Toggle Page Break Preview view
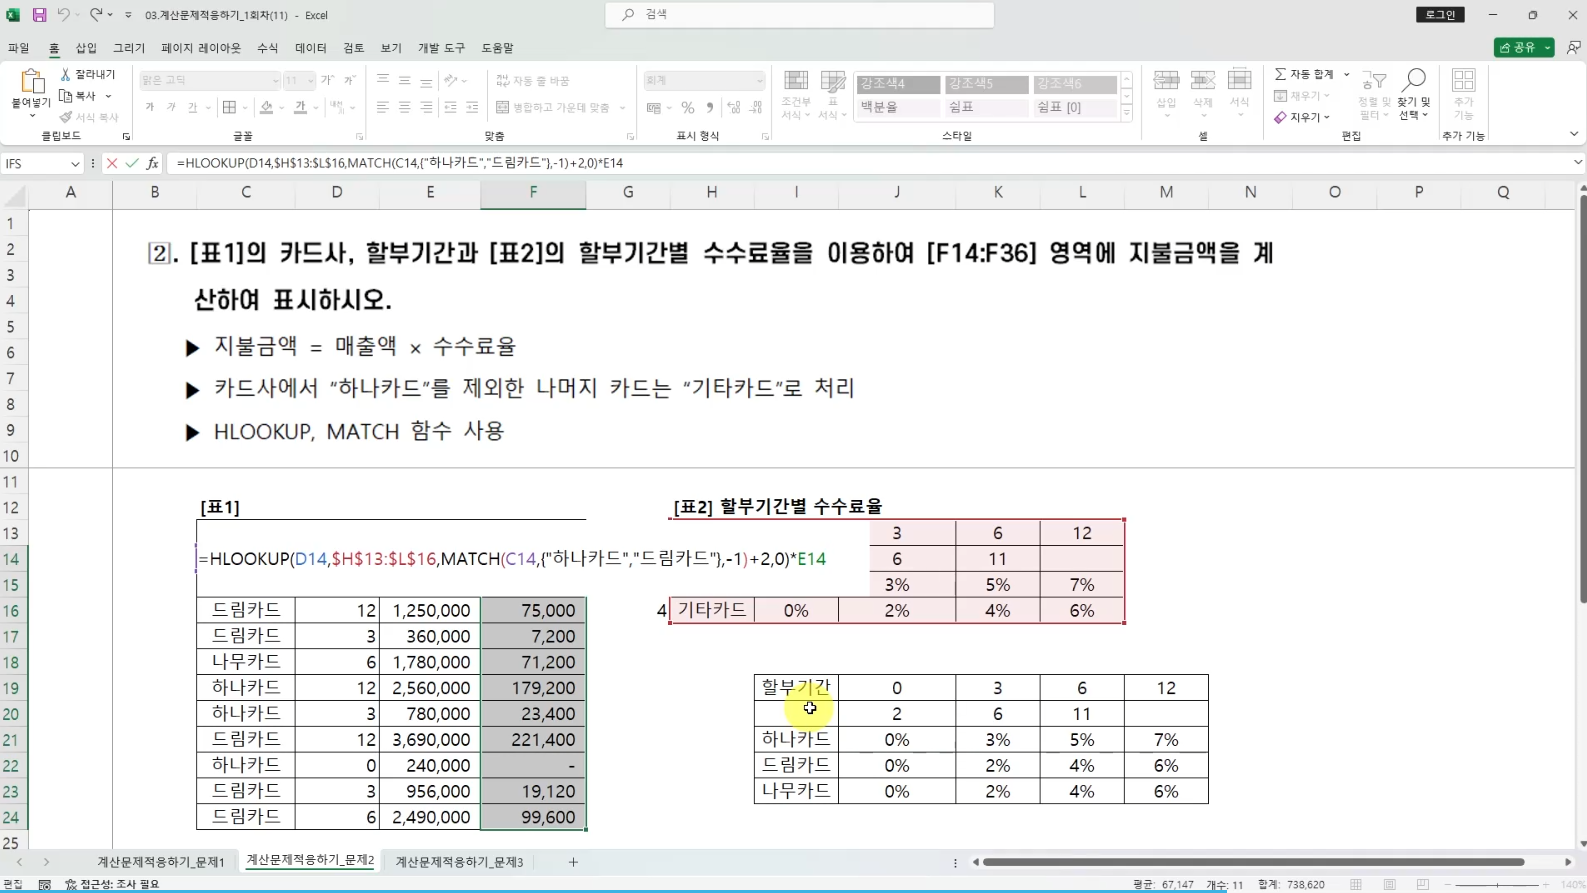 (1422, 885)
